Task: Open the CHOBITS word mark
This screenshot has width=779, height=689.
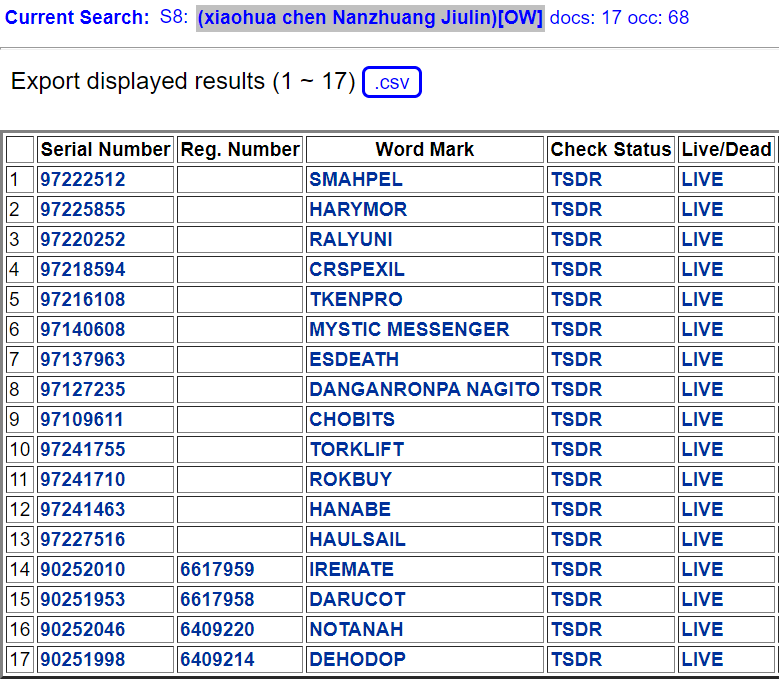Action: click(x=352, y=419)
